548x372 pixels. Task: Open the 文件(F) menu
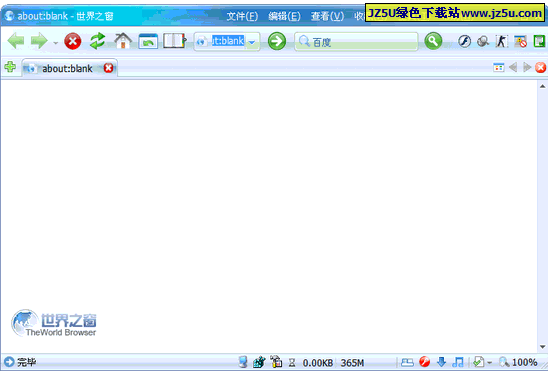coord(242,16)
